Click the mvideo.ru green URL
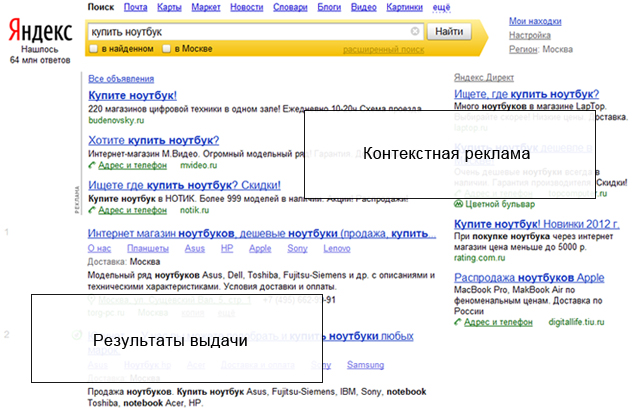Viewport: 635px width, 410px height. 198,165
